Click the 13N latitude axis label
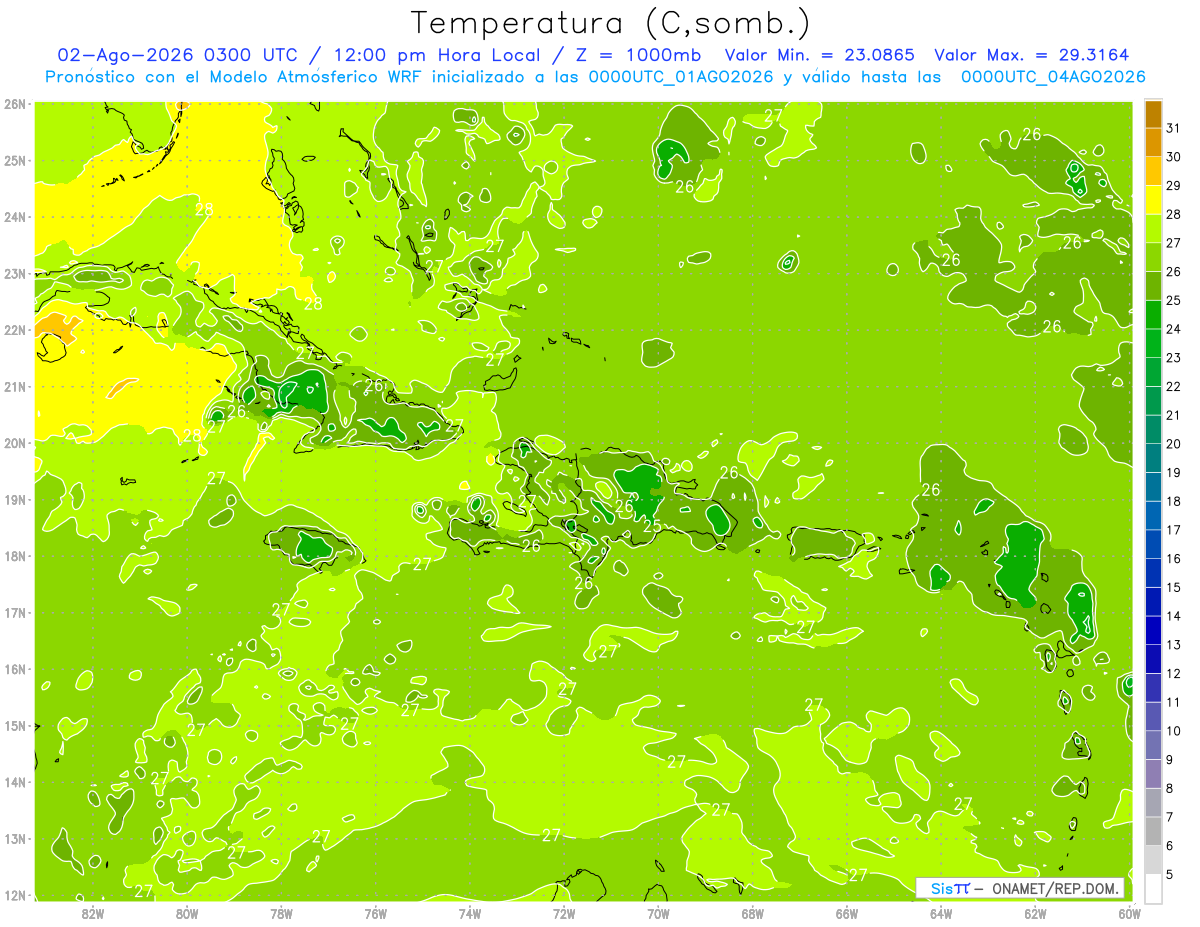1200x927 pixels. point(15,839)
